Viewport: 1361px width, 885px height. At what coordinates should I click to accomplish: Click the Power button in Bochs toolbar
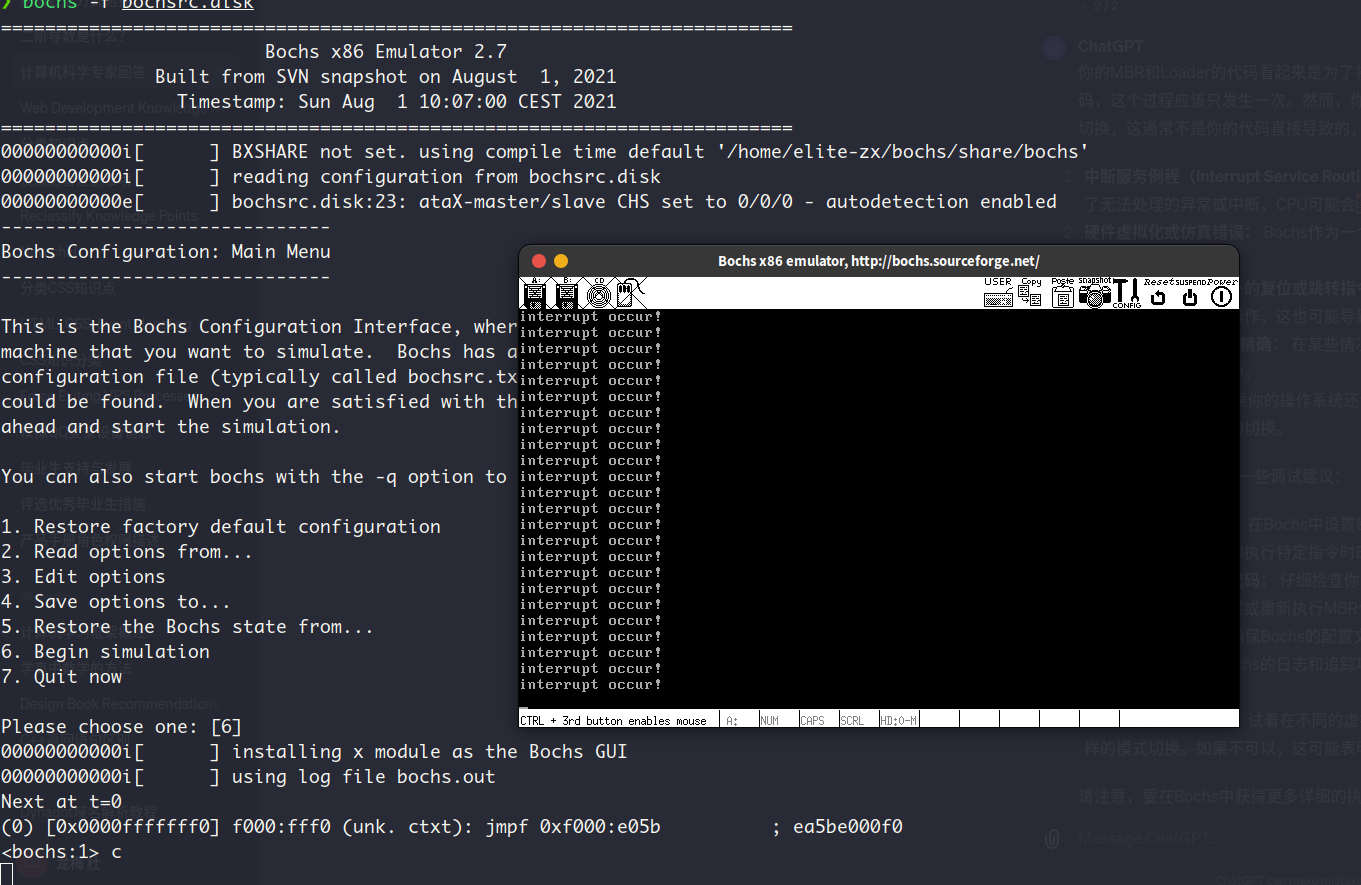(1222, 294)
